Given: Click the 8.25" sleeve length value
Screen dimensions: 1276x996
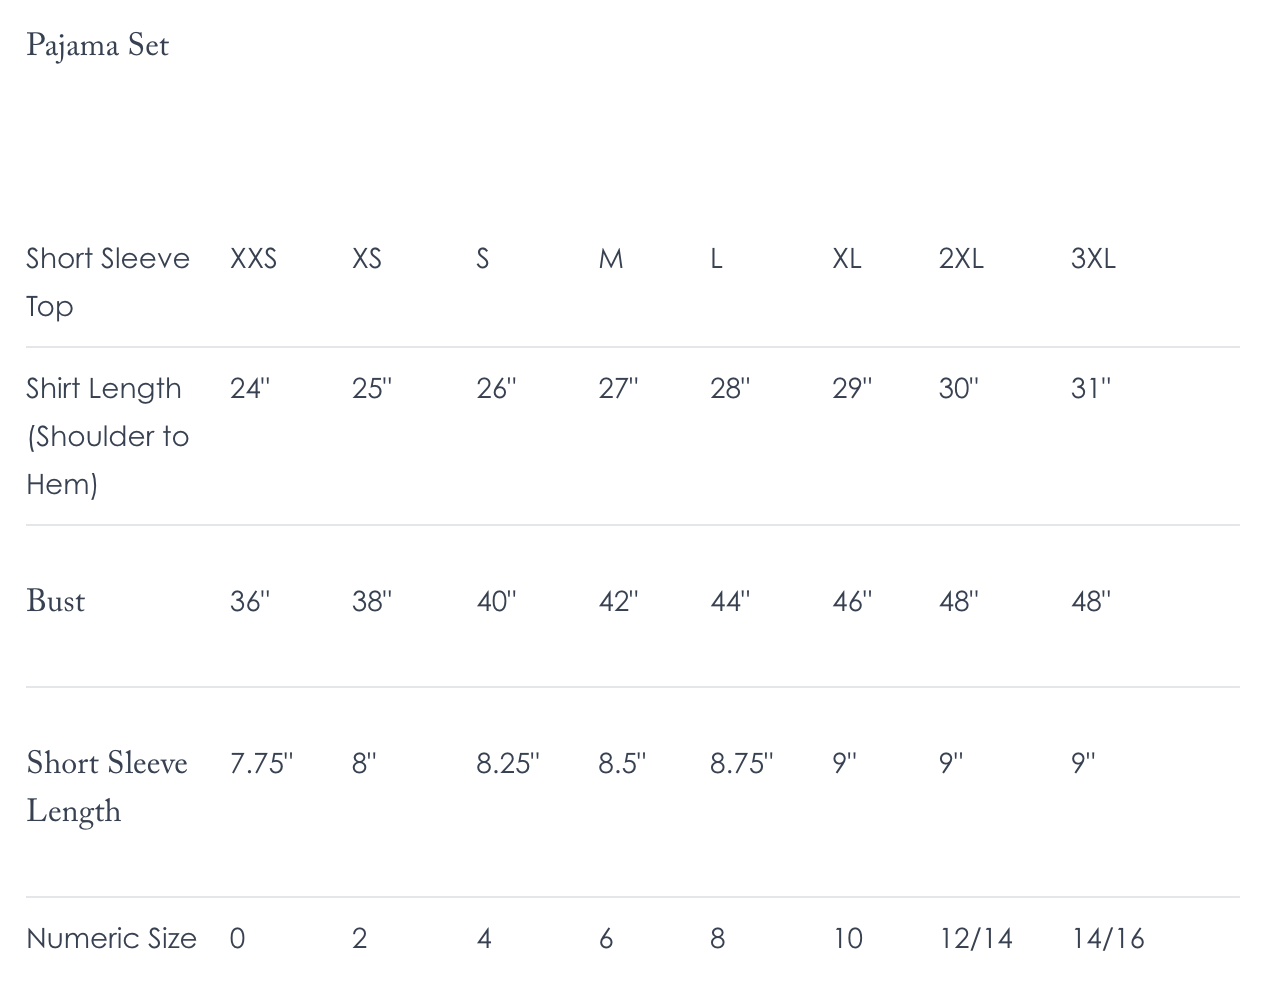Looking at the screenshot, I should point(508,763).
